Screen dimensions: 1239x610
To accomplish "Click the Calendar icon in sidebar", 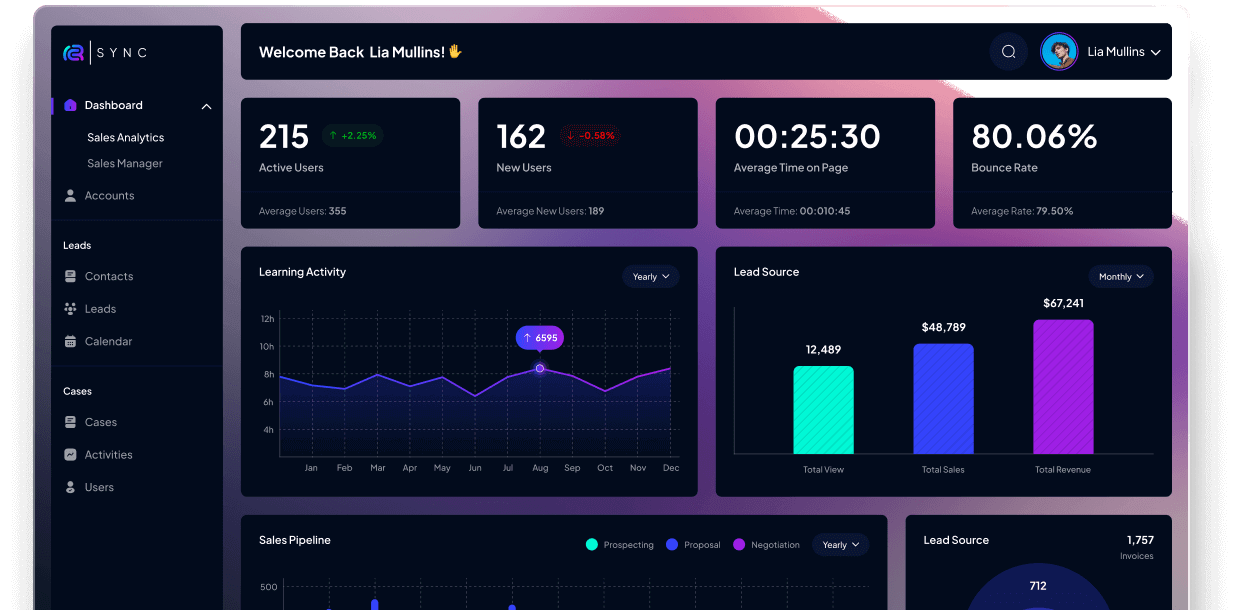I will (x=70, y=341).
